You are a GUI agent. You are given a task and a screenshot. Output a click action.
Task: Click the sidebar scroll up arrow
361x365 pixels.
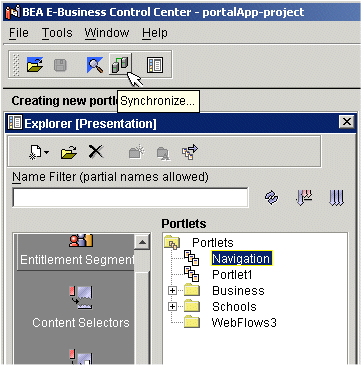click(x=142, y=242)
